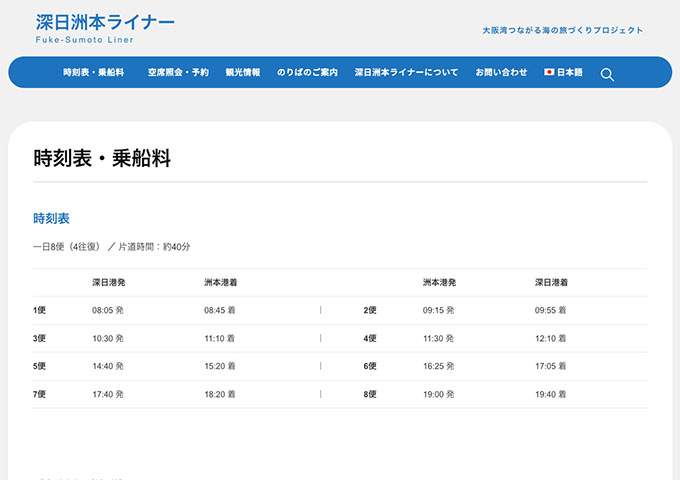
Task: Select the 2便 row label
Action: (x=370, y=310)
